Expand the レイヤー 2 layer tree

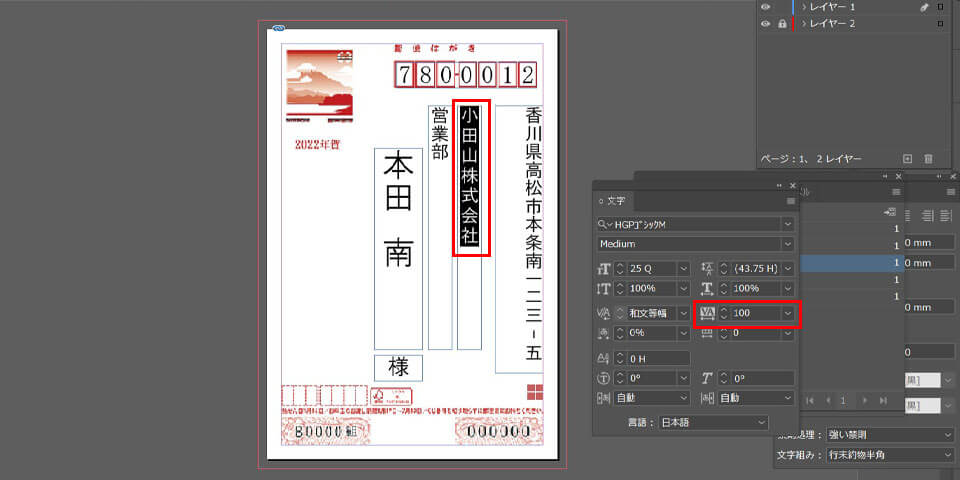pyautogui.click(x=804, y=23)
